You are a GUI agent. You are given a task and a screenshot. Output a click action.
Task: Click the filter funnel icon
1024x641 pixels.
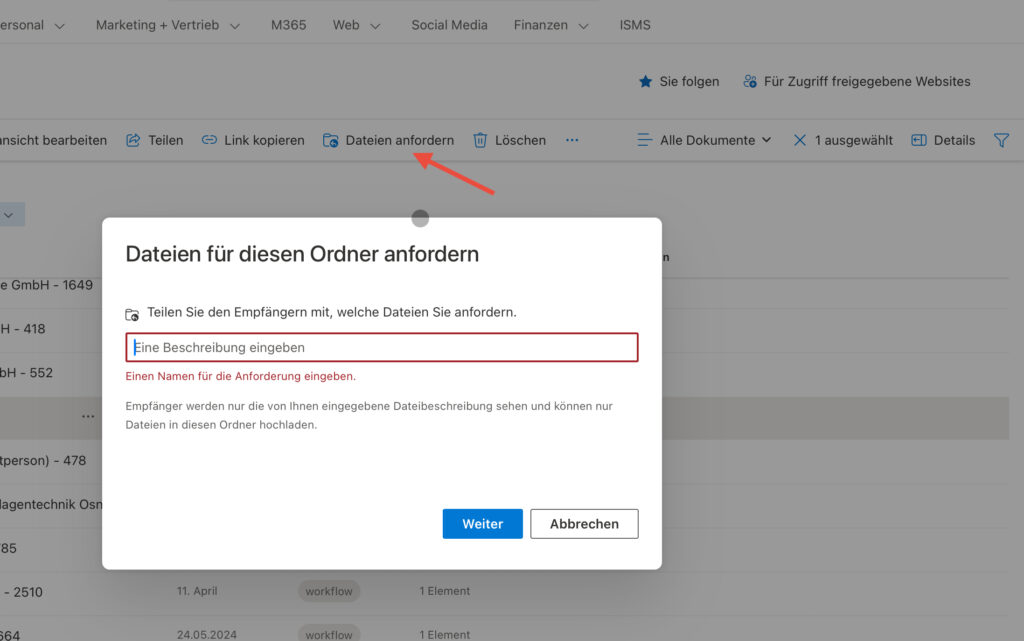pos(1001,141)
